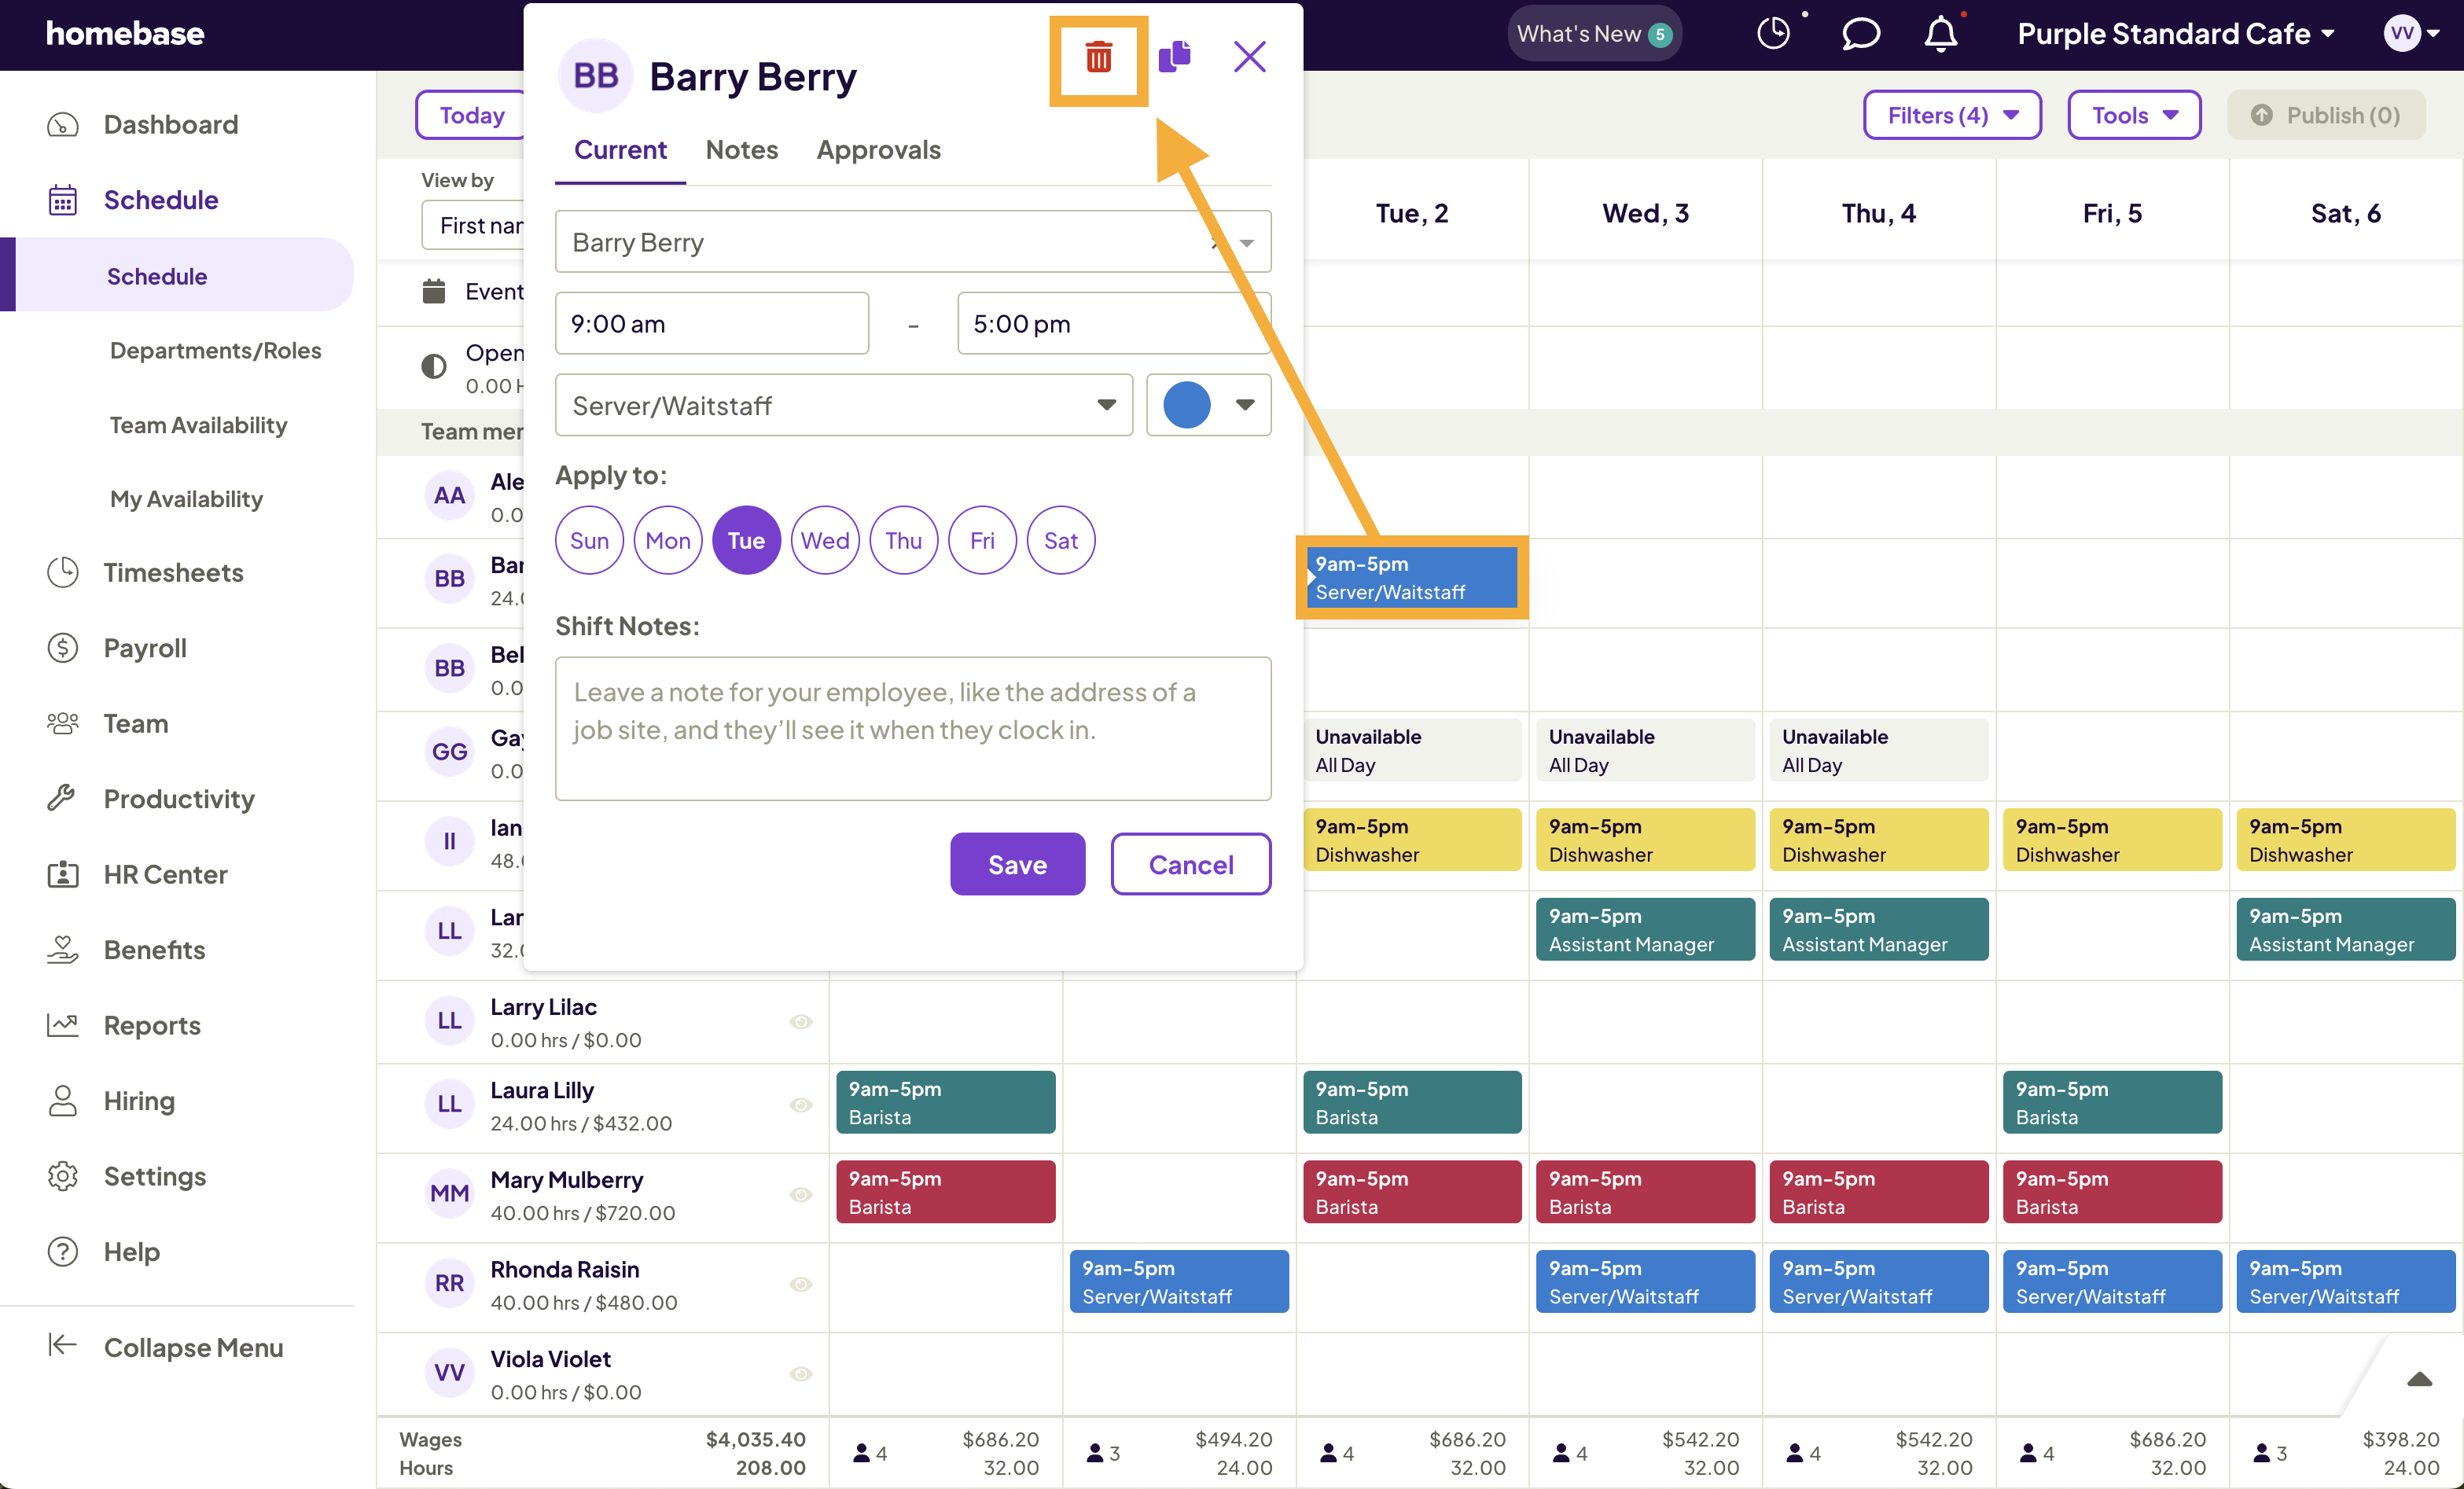2464x1489 pixels.
Task: Open the Filters dropdown
Action: coord(1951,114)
